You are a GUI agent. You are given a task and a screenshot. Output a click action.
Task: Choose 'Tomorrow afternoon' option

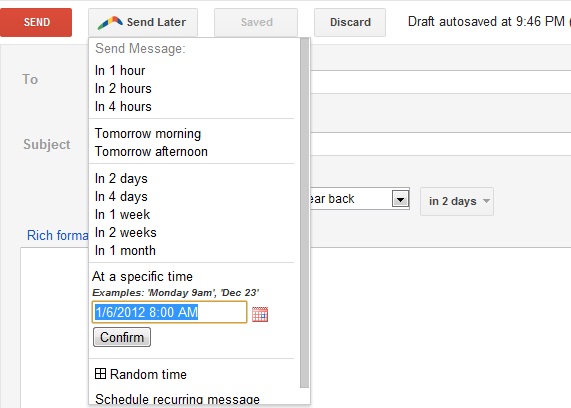pyautogui.click(x=151, y=152)
